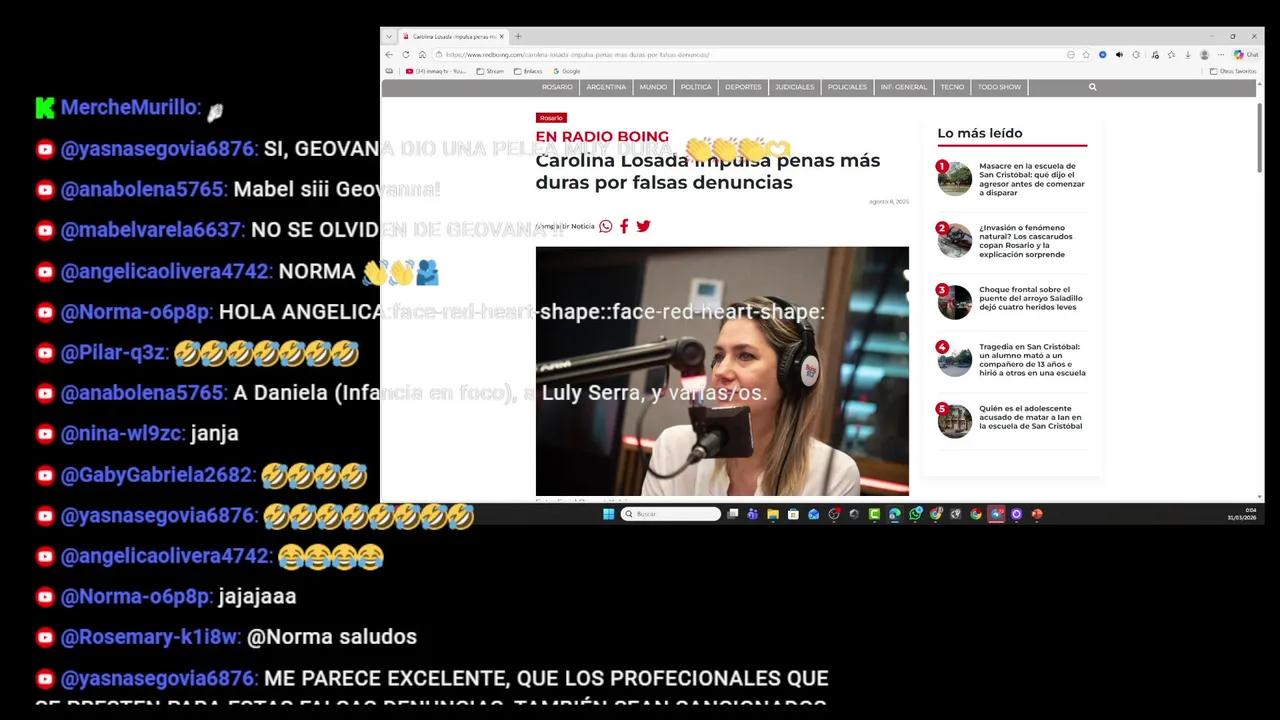Open the browser profile avatar icon

click(x=1204, y=55)
